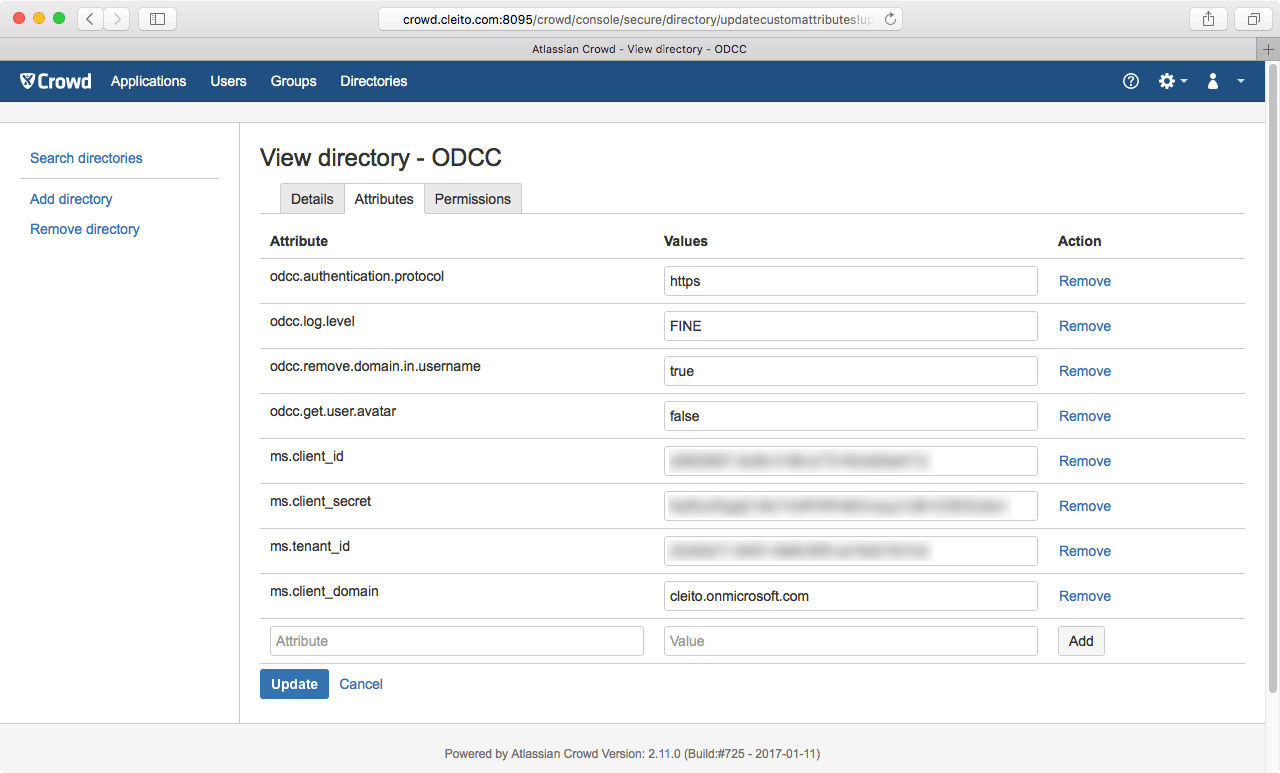Click the ms.client_domain attribute name
Viewport: 1280px width, 773px height.
(324, 591)
